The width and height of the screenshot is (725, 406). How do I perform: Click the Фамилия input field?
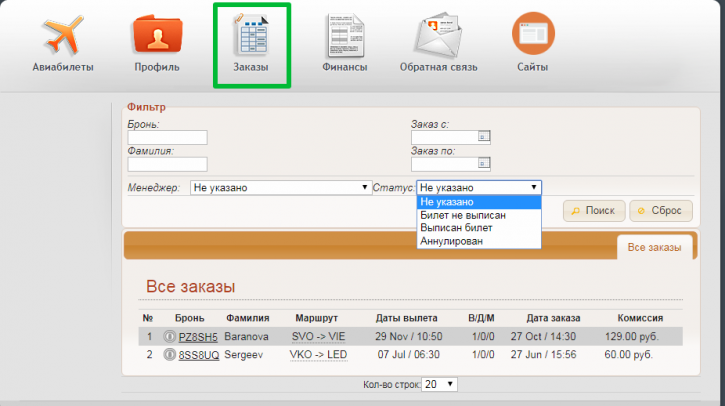pyautogui.click(x=167, y=164)
